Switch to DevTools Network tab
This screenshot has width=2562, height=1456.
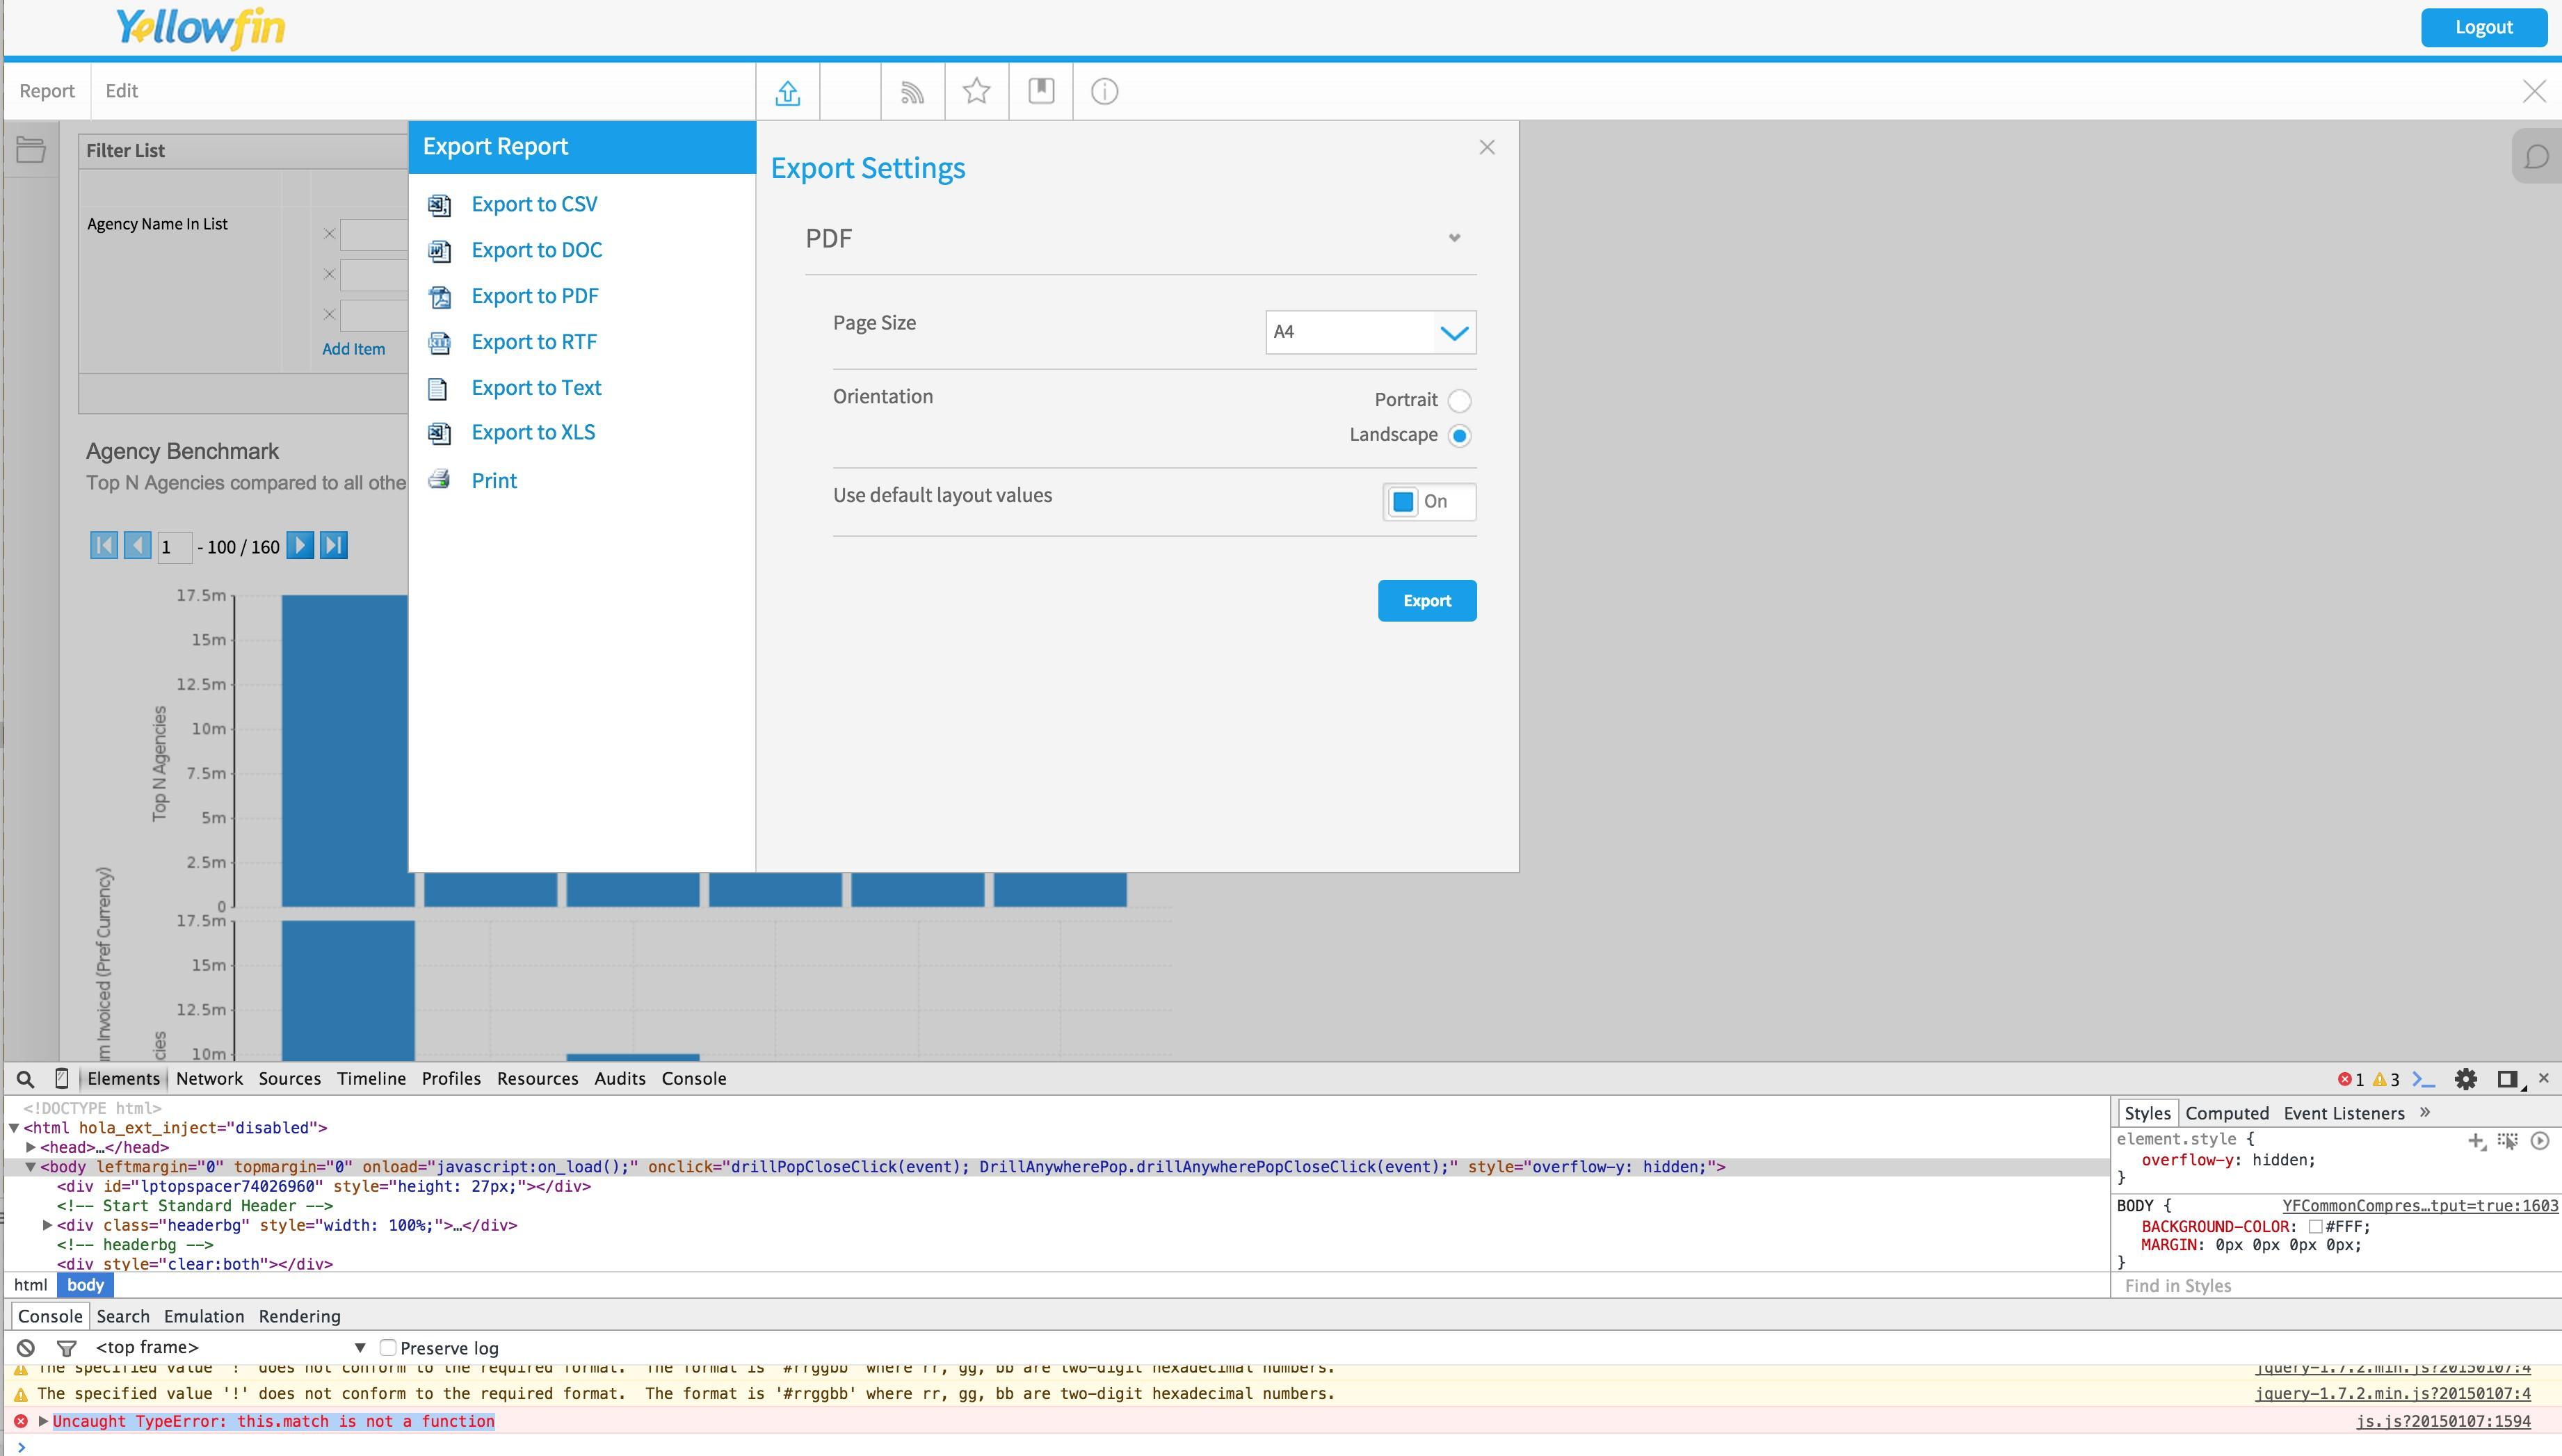[x=209, y=1079]
